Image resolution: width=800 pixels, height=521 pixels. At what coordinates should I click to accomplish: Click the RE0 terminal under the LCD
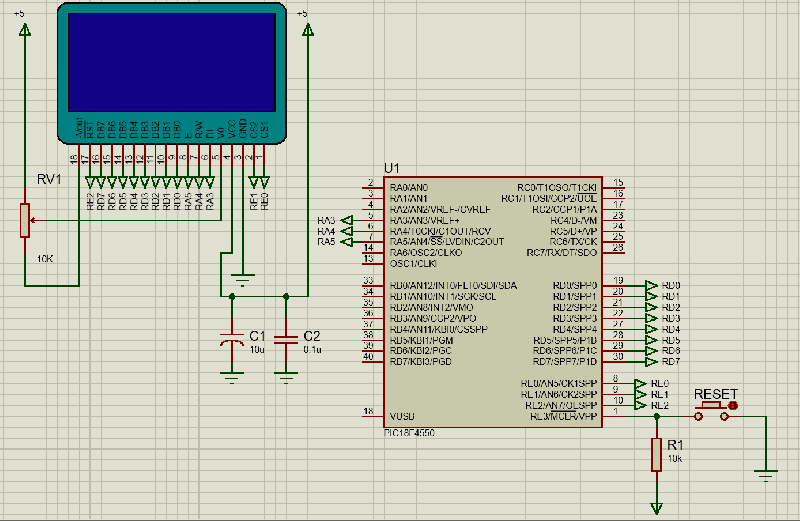[x=264, y=182]
